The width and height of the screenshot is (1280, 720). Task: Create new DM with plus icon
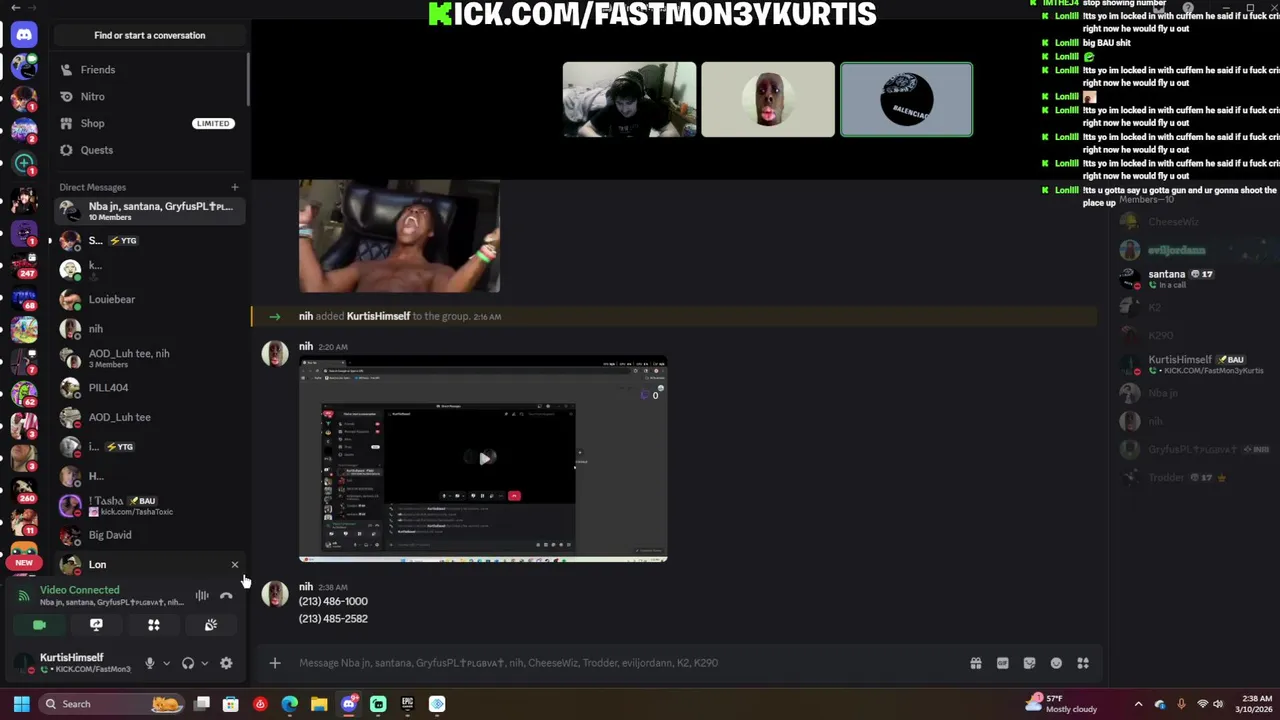click(235, 187)
